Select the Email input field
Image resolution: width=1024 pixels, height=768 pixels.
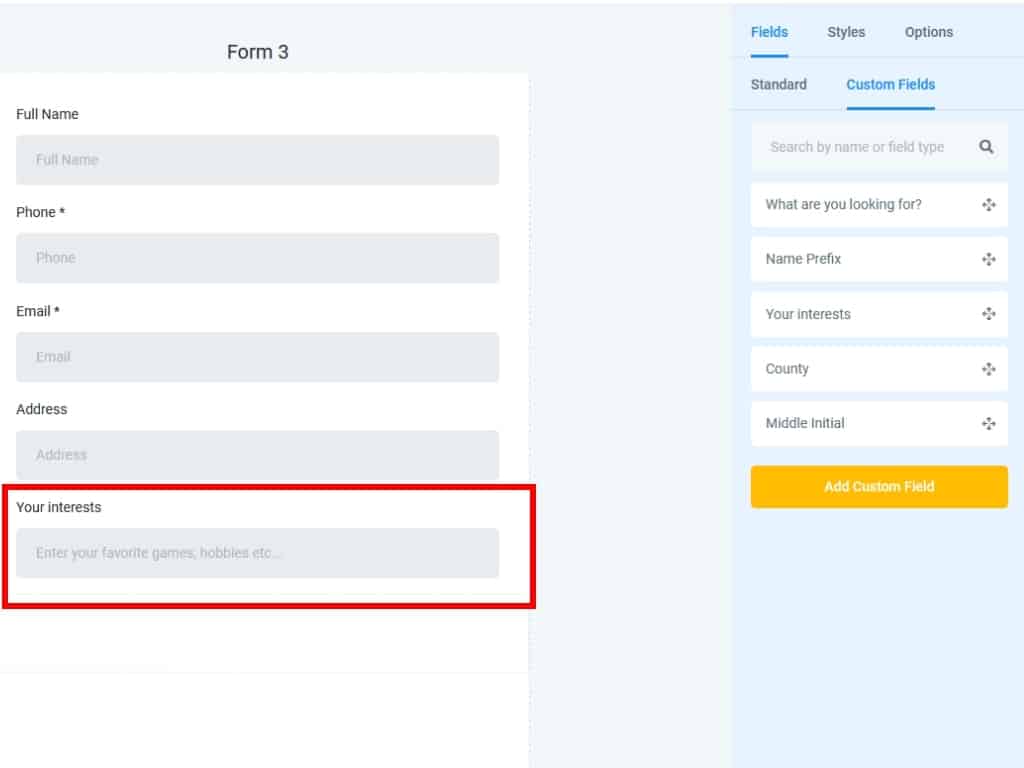[x=257, y=357]
